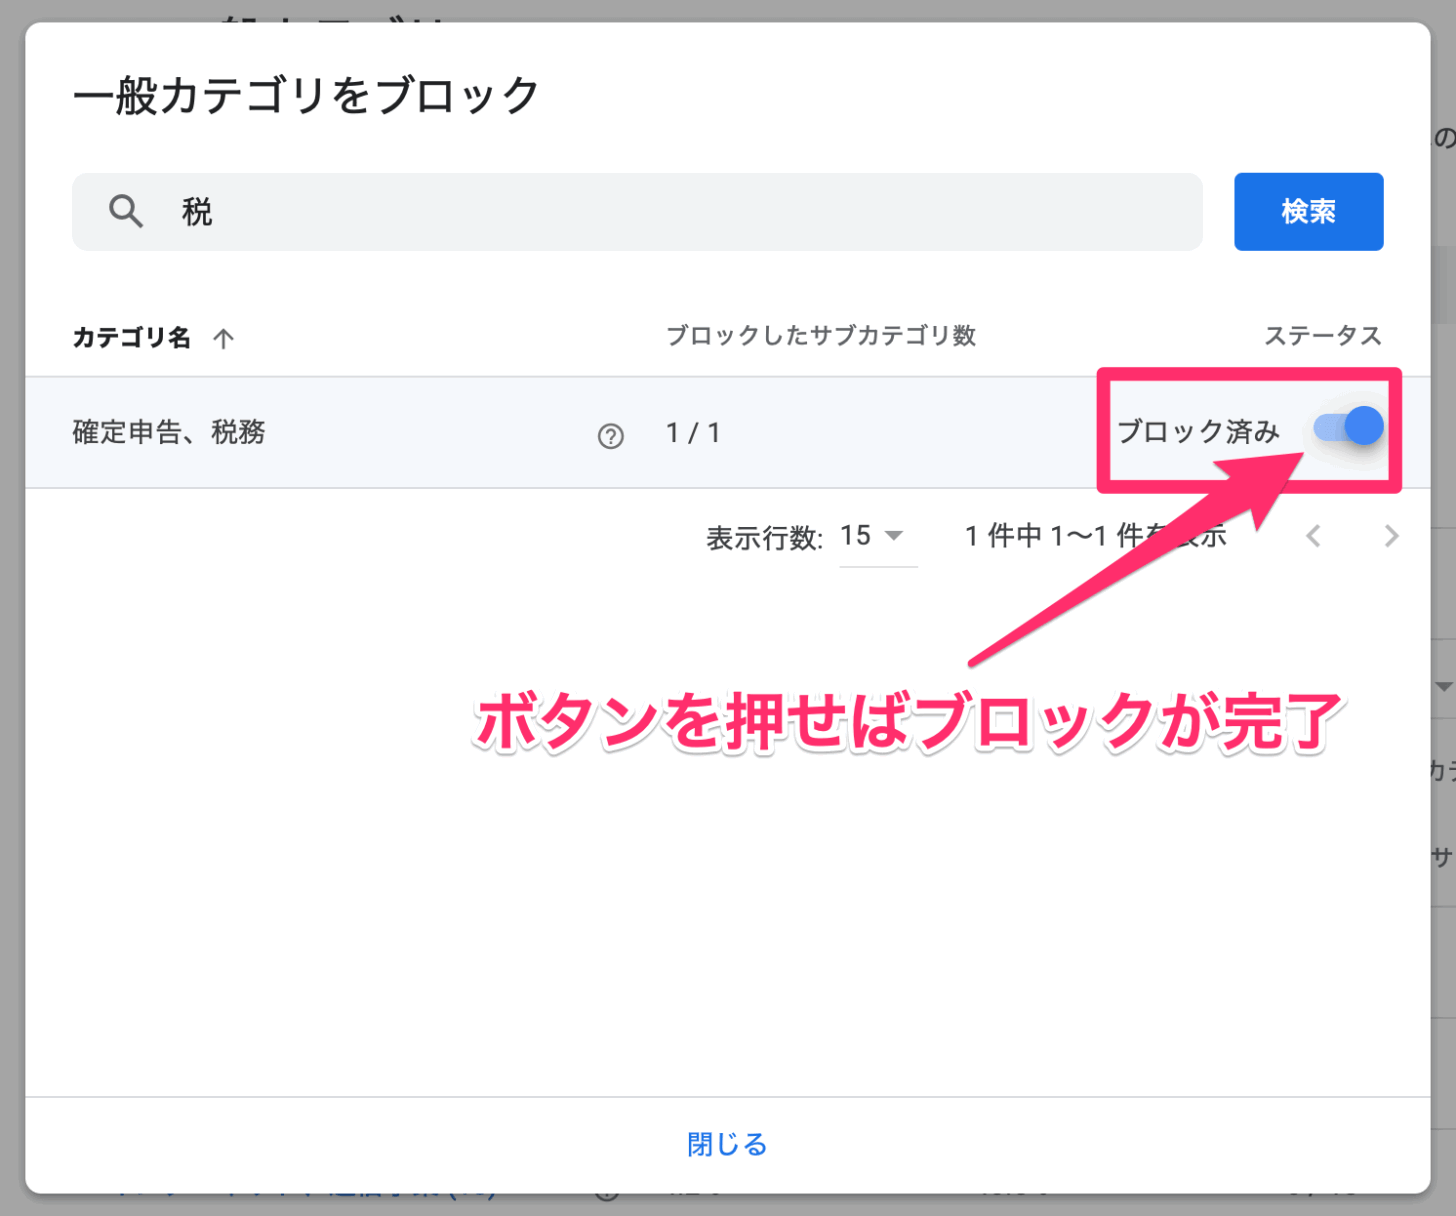1456x1216 pixels.
Task: Click the ブロックしたサブカテゴリ数 column header
Action: [x=821, y=336]
